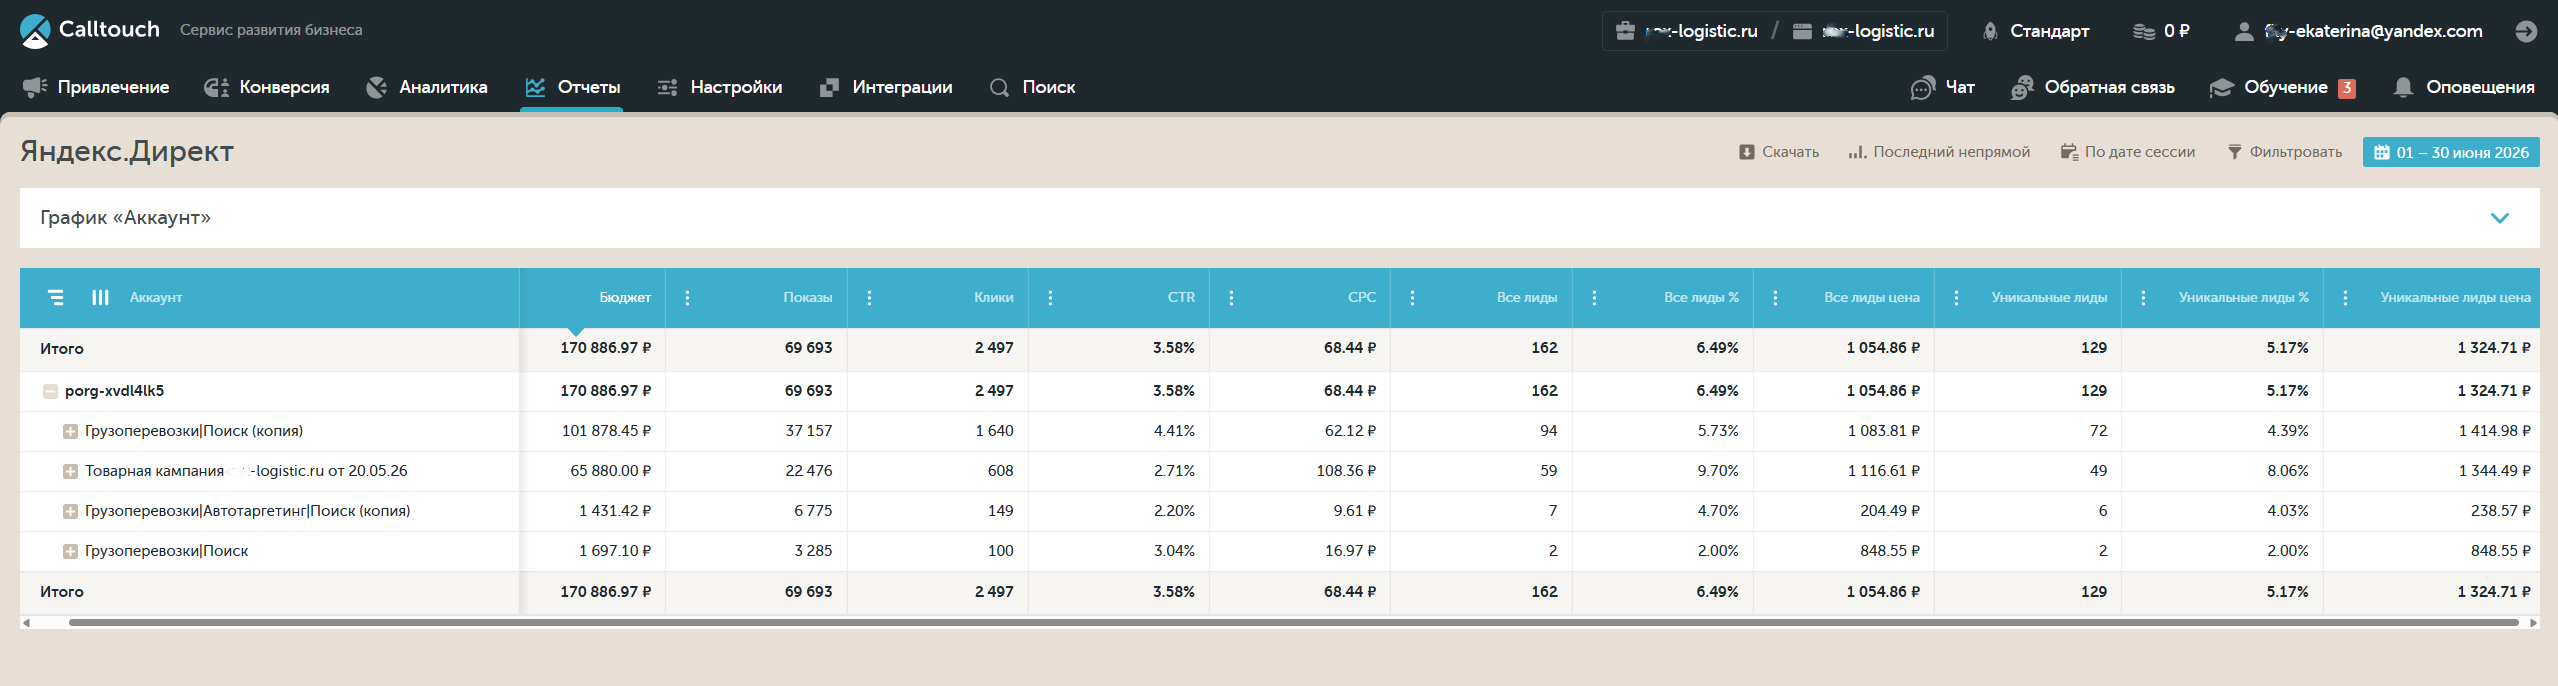This screenshot has width=2558, height=686.
Task: Open the Уникальные лиды column options menu
Action: pyautogui.click(x=1956, y=297)
